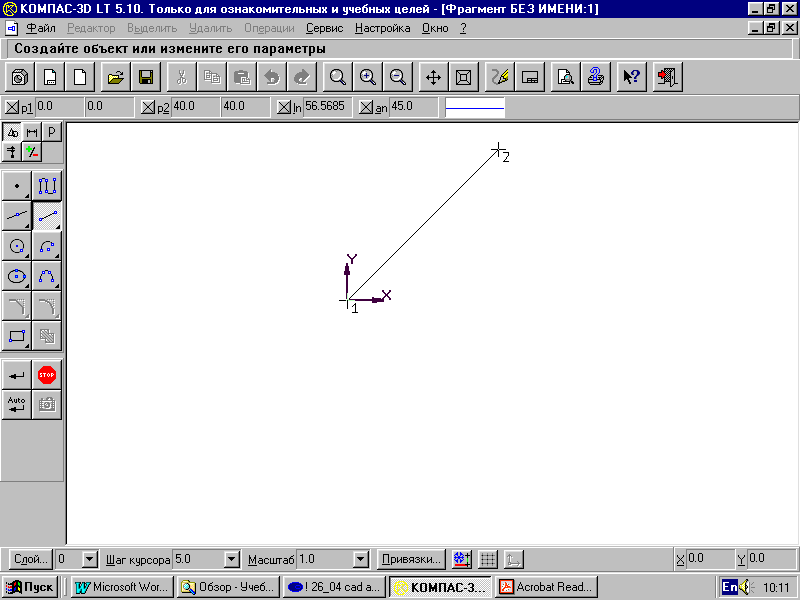Expand the scale dropdown
800x600 pixels.
360,560
